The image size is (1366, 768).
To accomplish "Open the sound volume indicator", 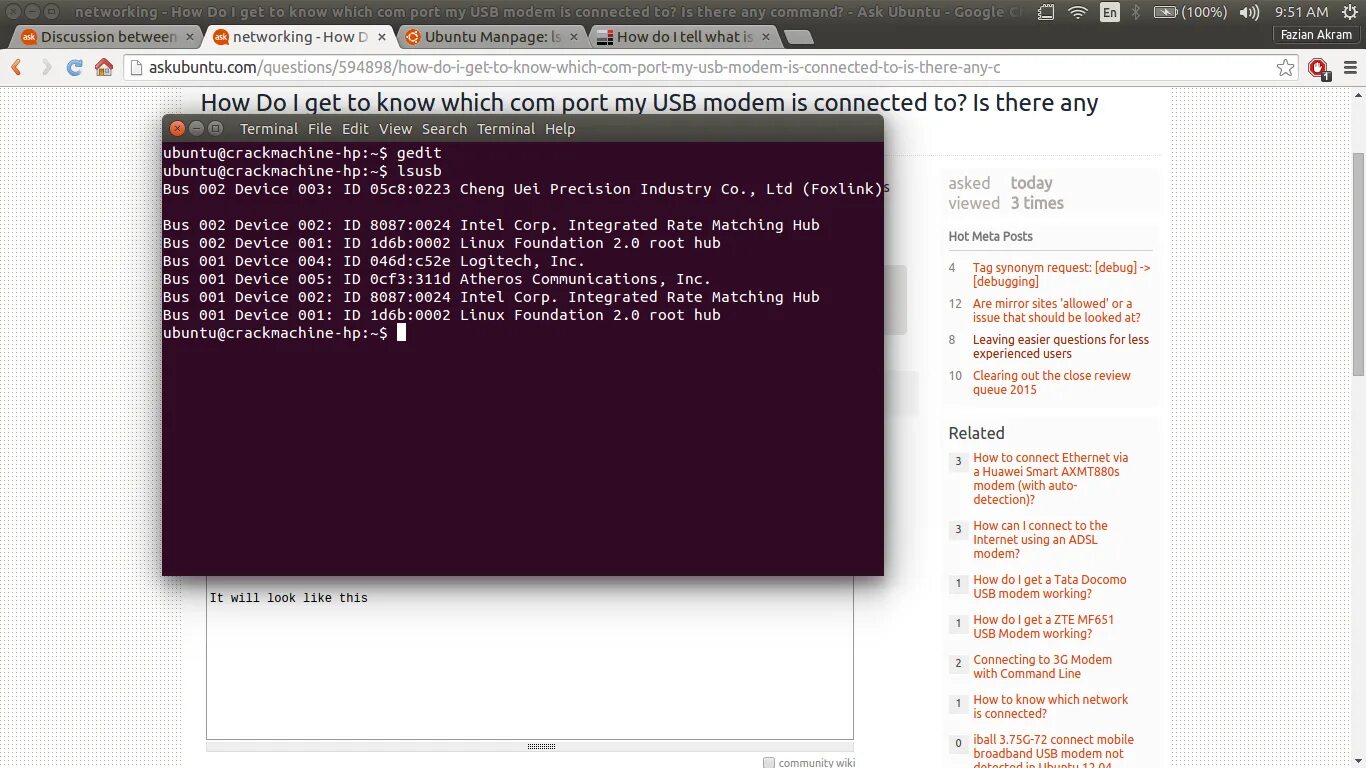I will (x=1249, y=12).
